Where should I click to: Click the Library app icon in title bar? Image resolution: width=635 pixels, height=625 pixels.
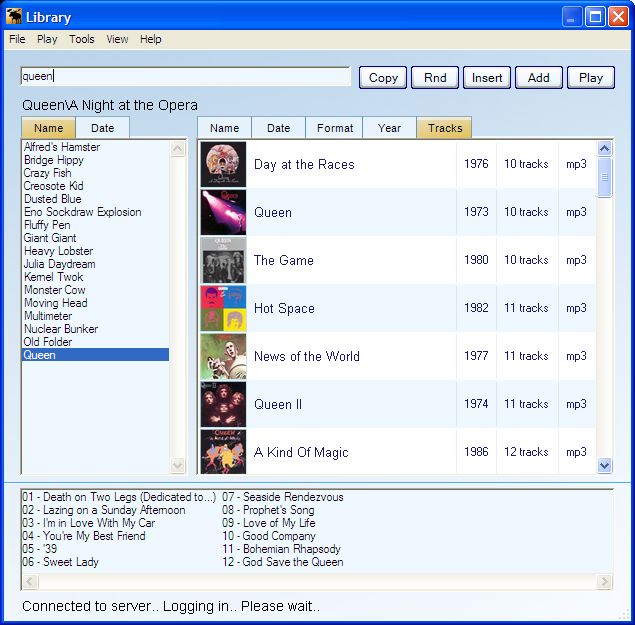tap(14, 17)
